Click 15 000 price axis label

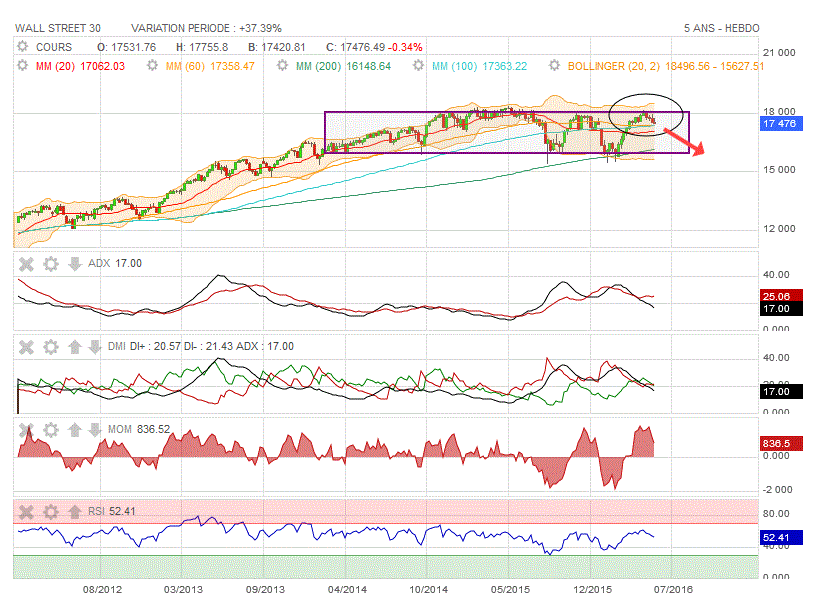click(779, 170)
